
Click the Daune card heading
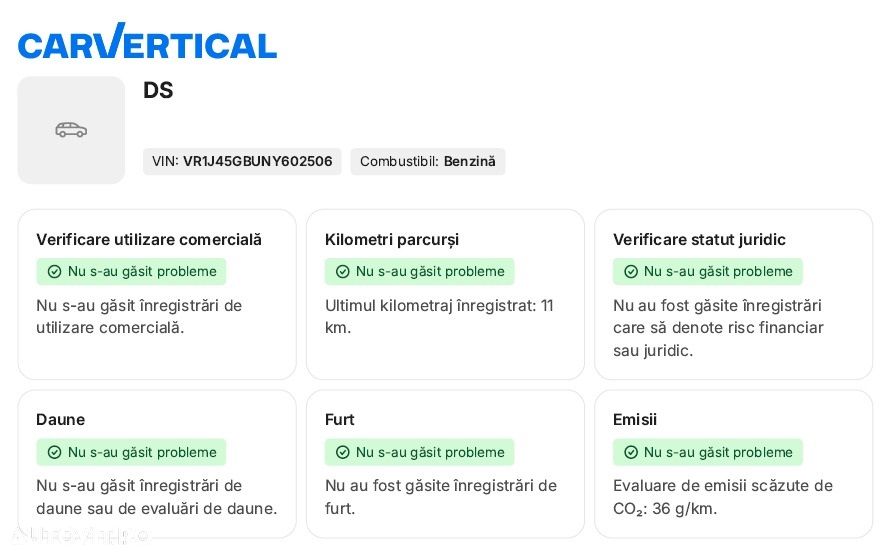pos(60,419)
